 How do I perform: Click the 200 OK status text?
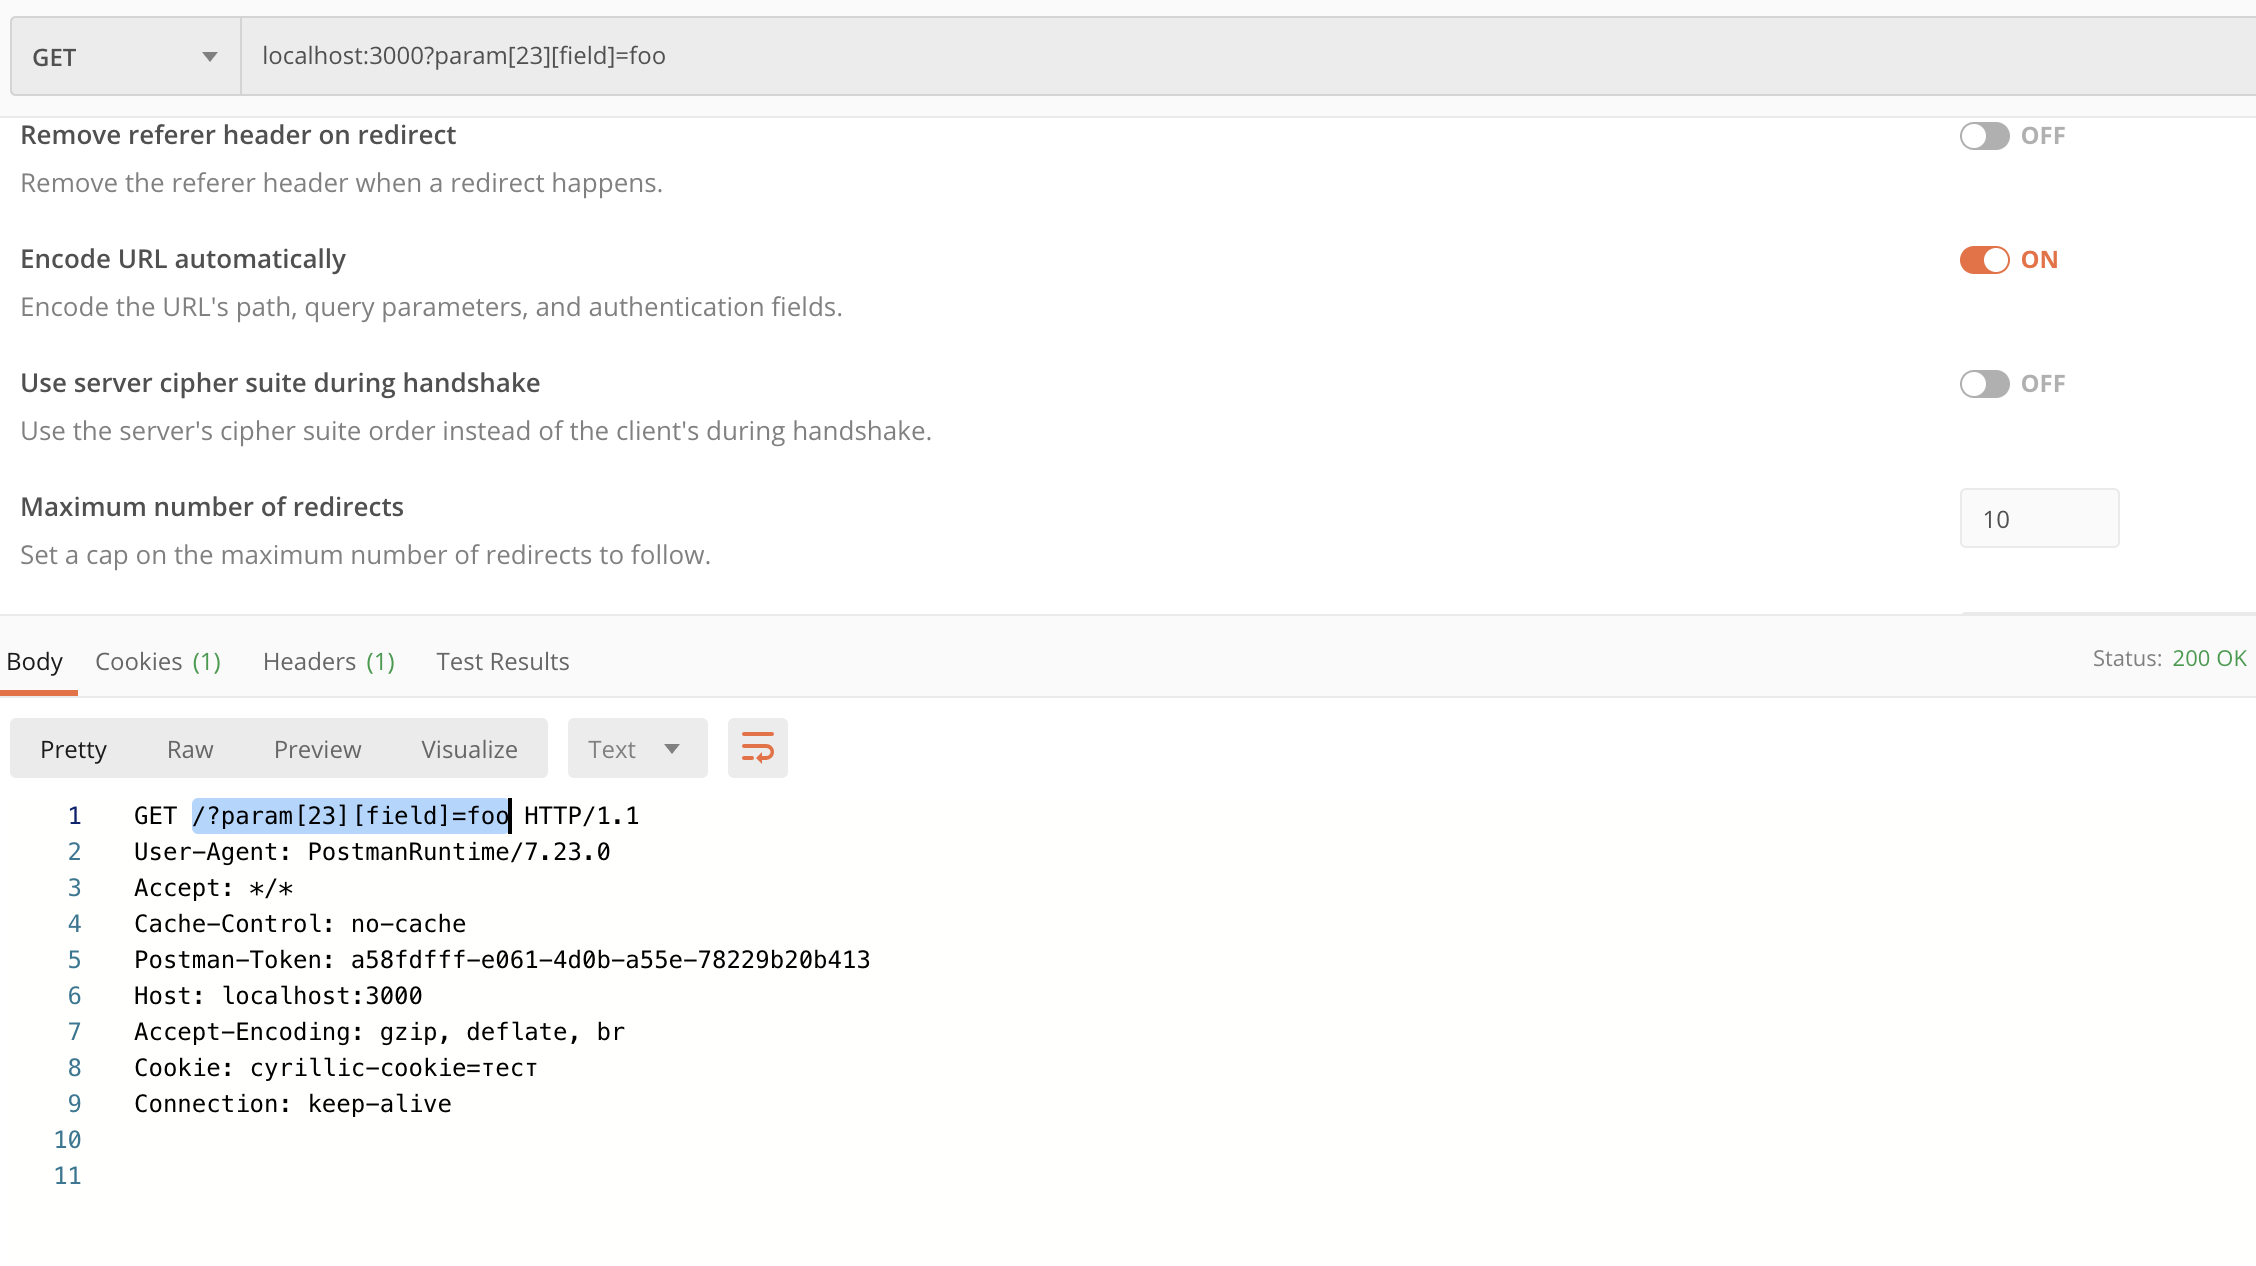pos(2208,658)
